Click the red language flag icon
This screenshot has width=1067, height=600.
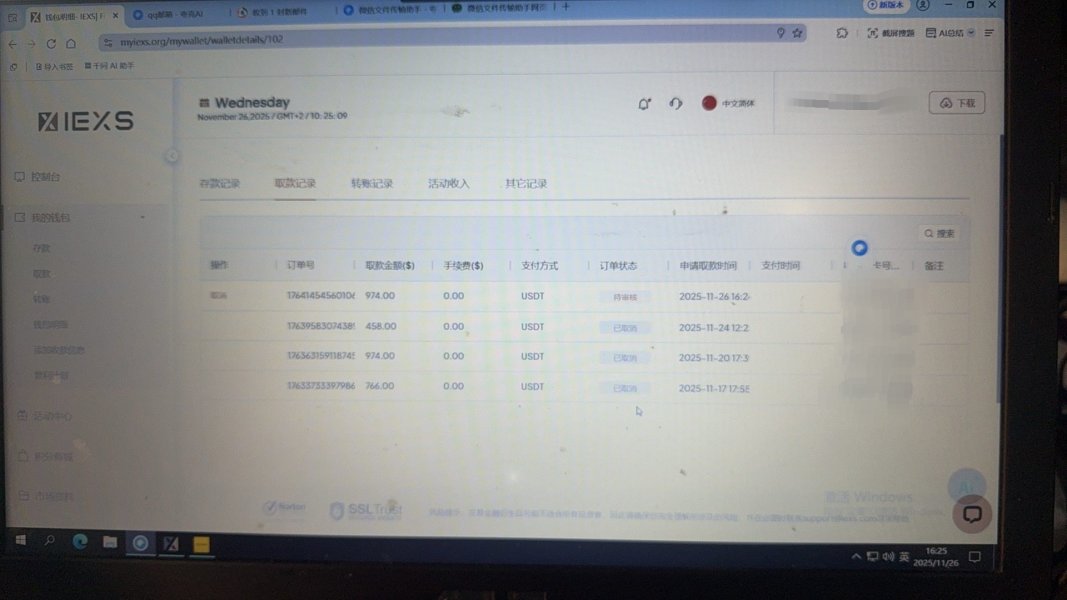708,103
